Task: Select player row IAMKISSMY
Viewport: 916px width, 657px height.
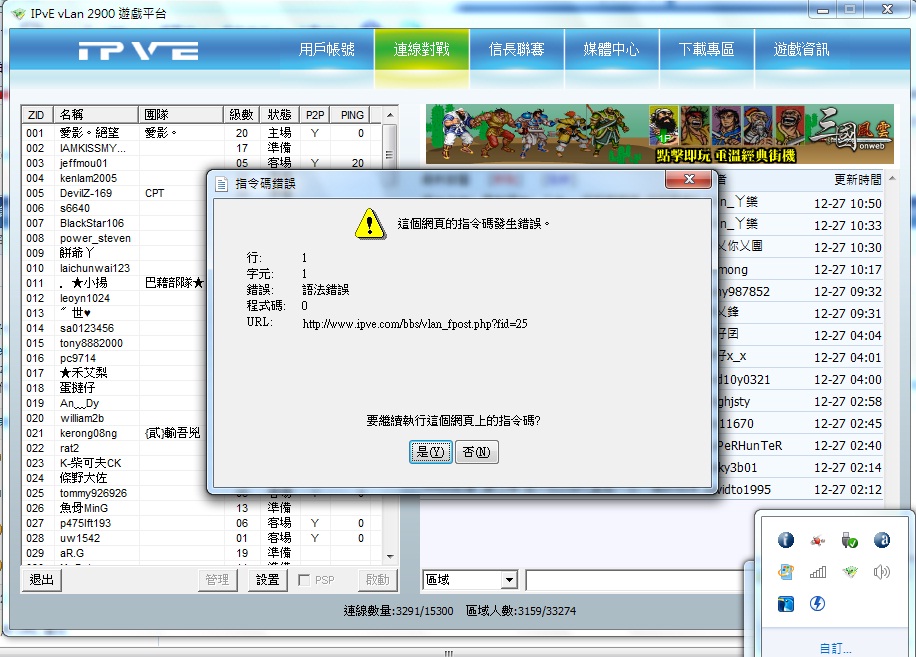Action: (202, 148)
